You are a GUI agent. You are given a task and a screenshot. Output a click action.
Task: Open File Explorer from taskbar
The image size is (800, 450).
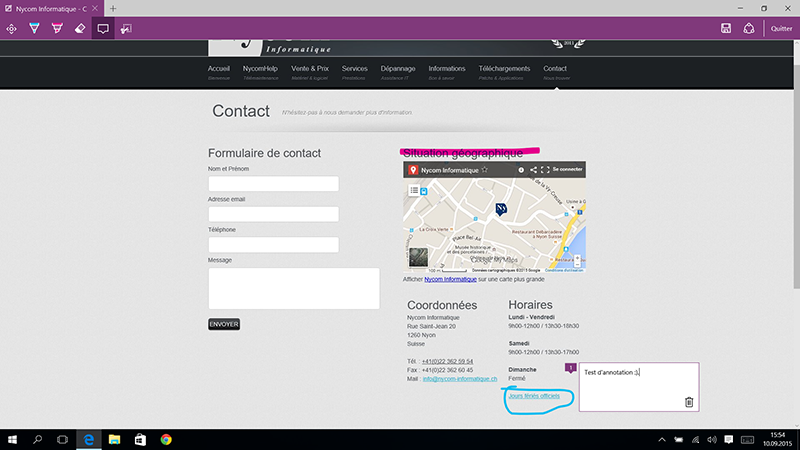pos(114,439)
